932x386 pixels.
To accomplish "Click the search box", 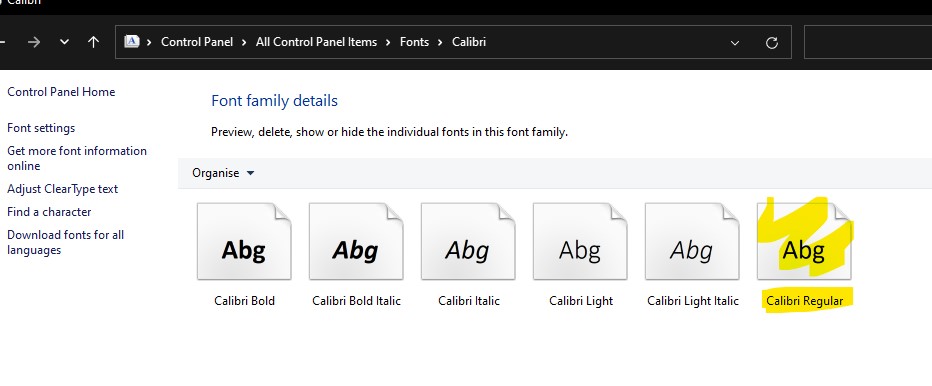I will pyautogui.click(x=868, y=42).
